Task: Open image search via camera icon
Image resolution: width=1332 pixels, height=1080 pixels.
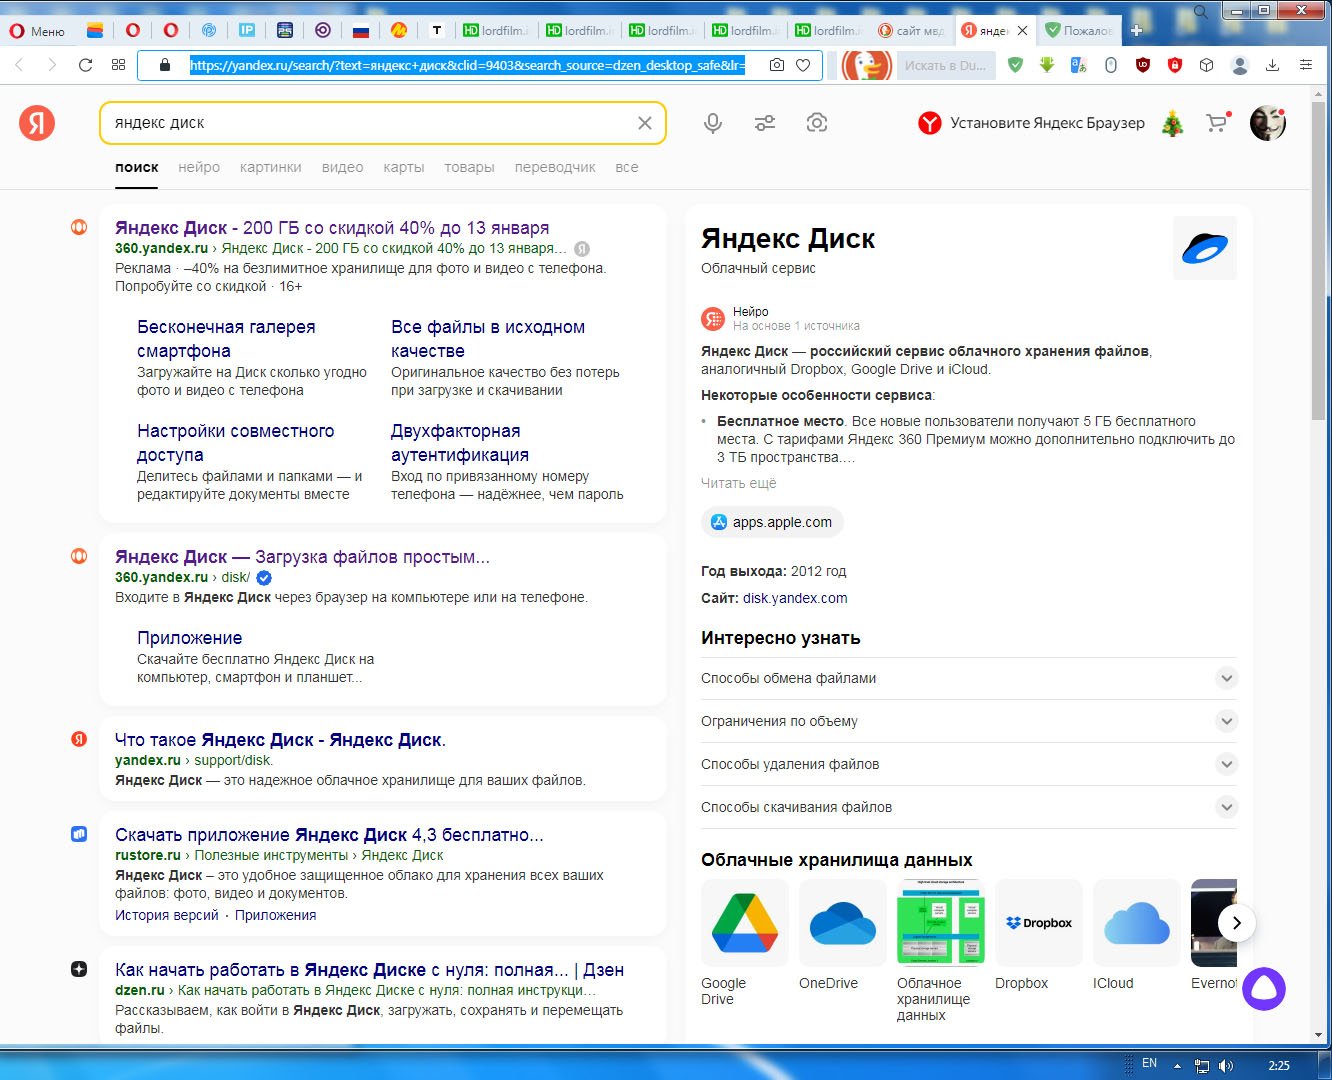Action: coord(817,123)
